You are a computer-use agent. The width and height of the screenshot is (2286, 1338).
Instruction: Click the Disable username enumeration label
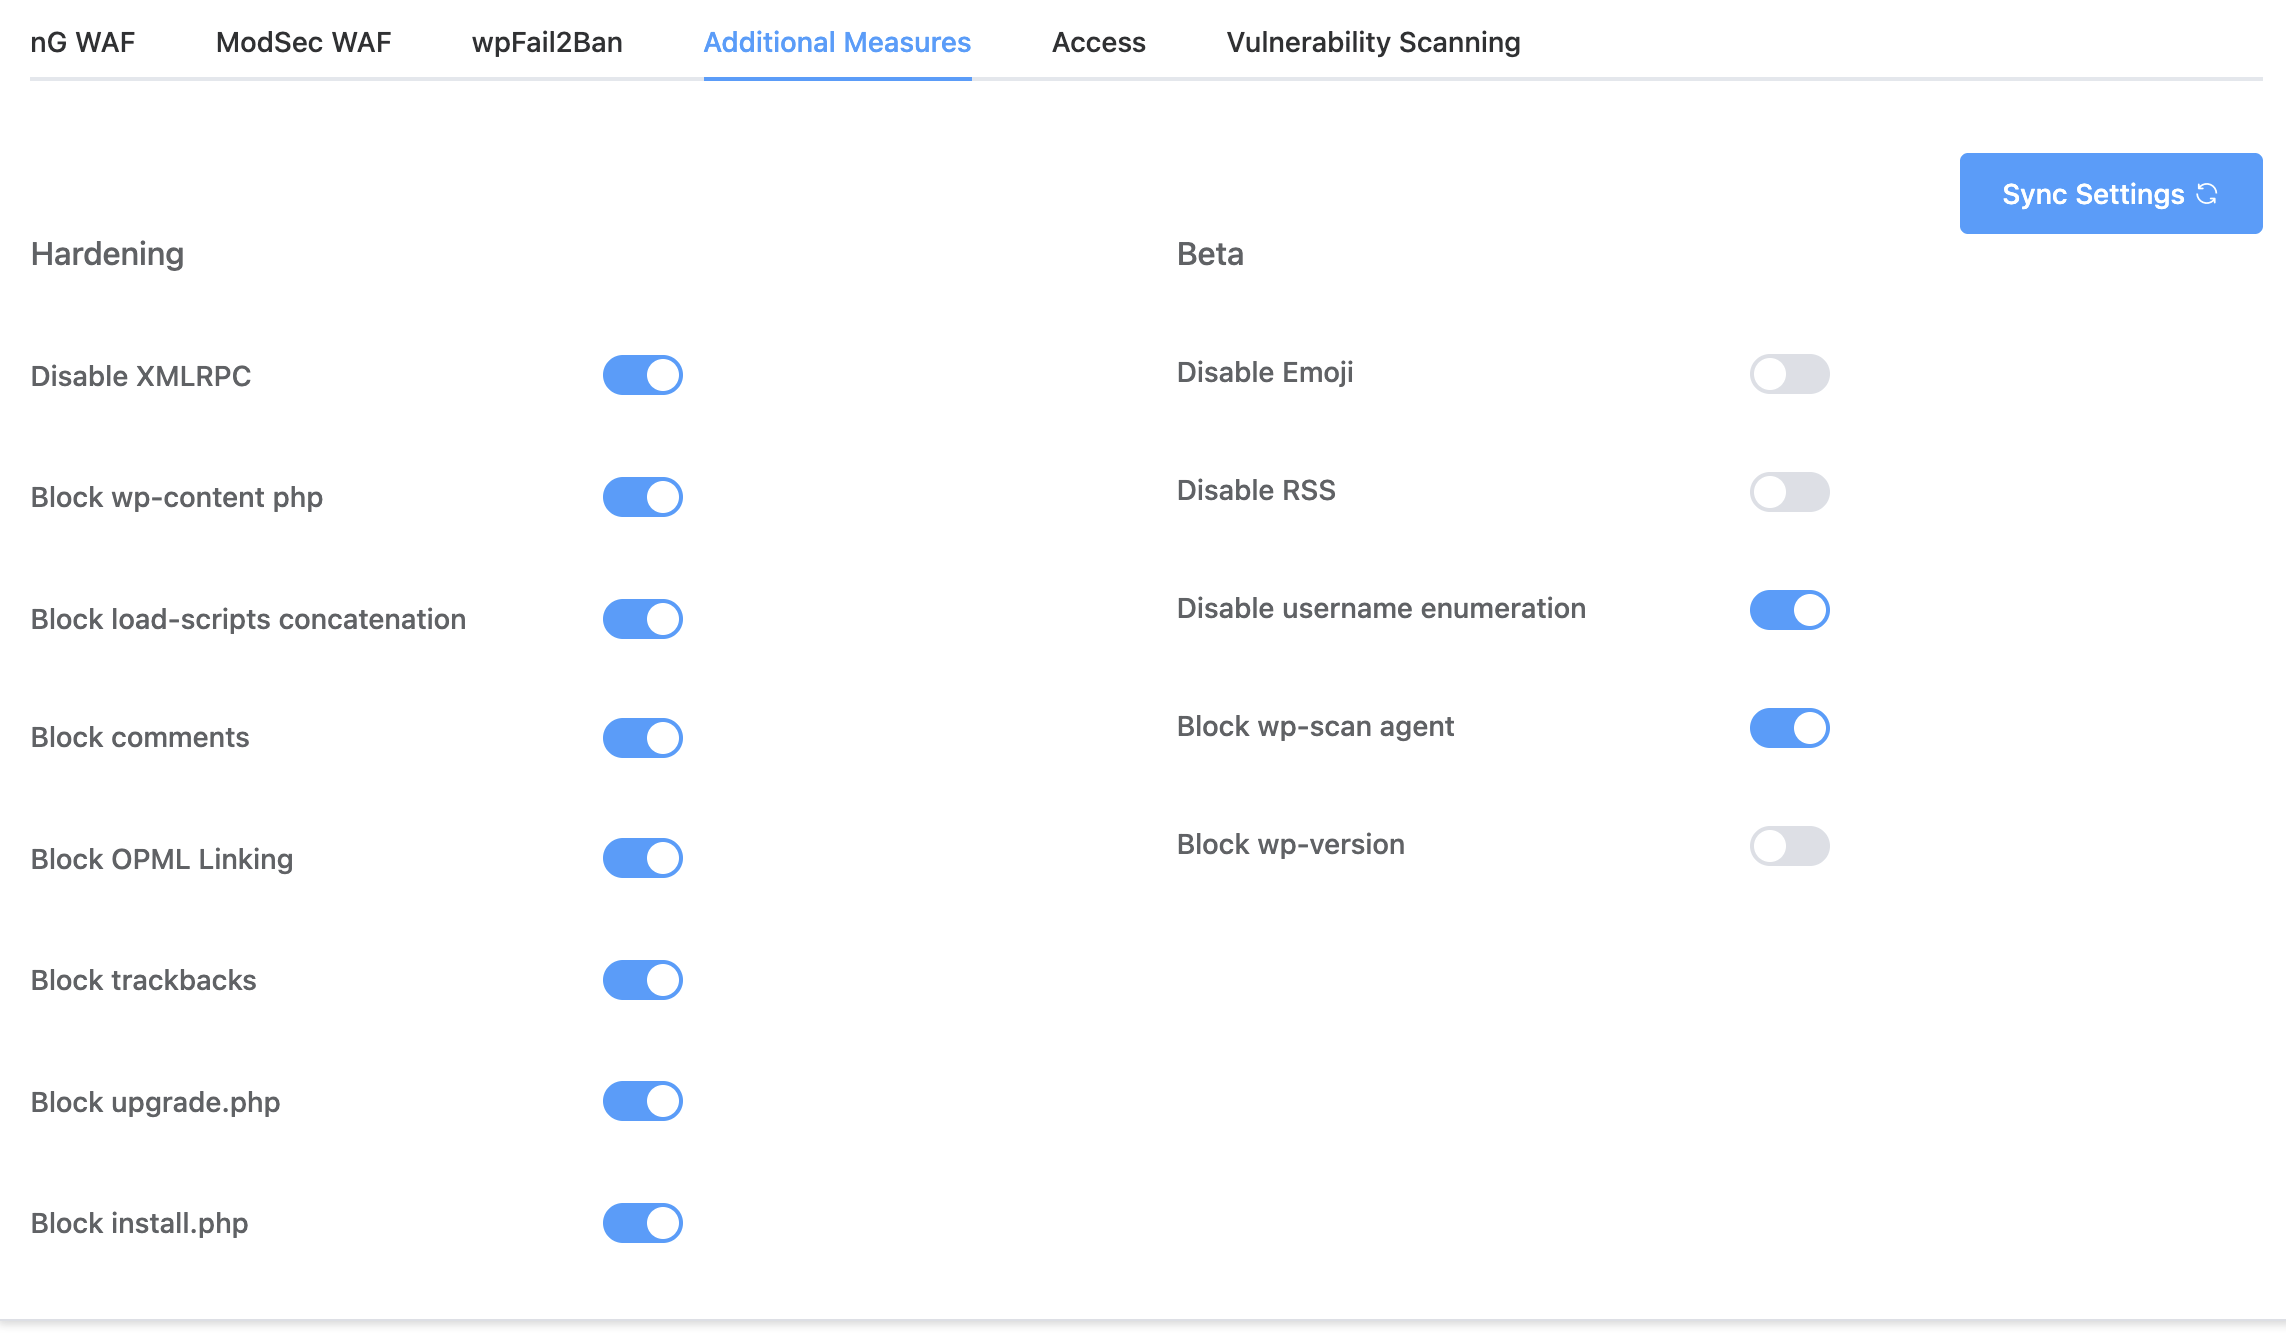click(x=1381, y=608)
